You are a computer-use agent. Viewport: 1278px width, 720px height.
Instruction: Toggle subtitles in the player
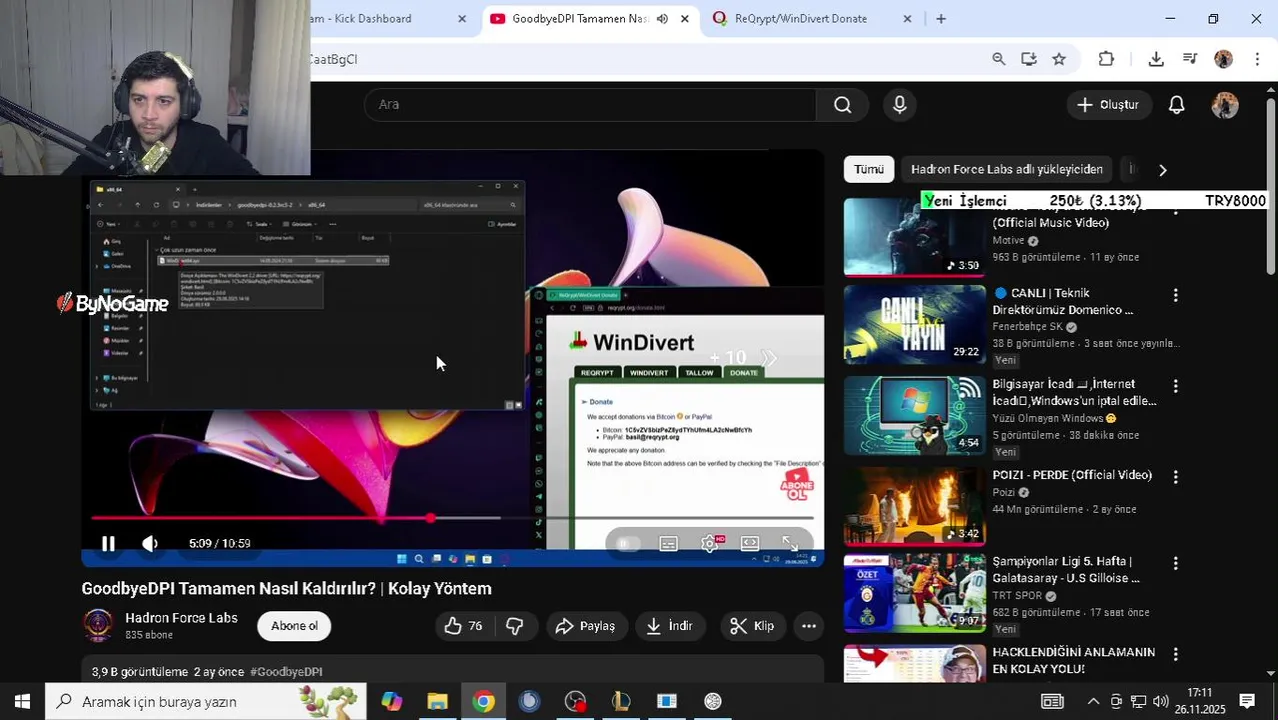point(668,543)
